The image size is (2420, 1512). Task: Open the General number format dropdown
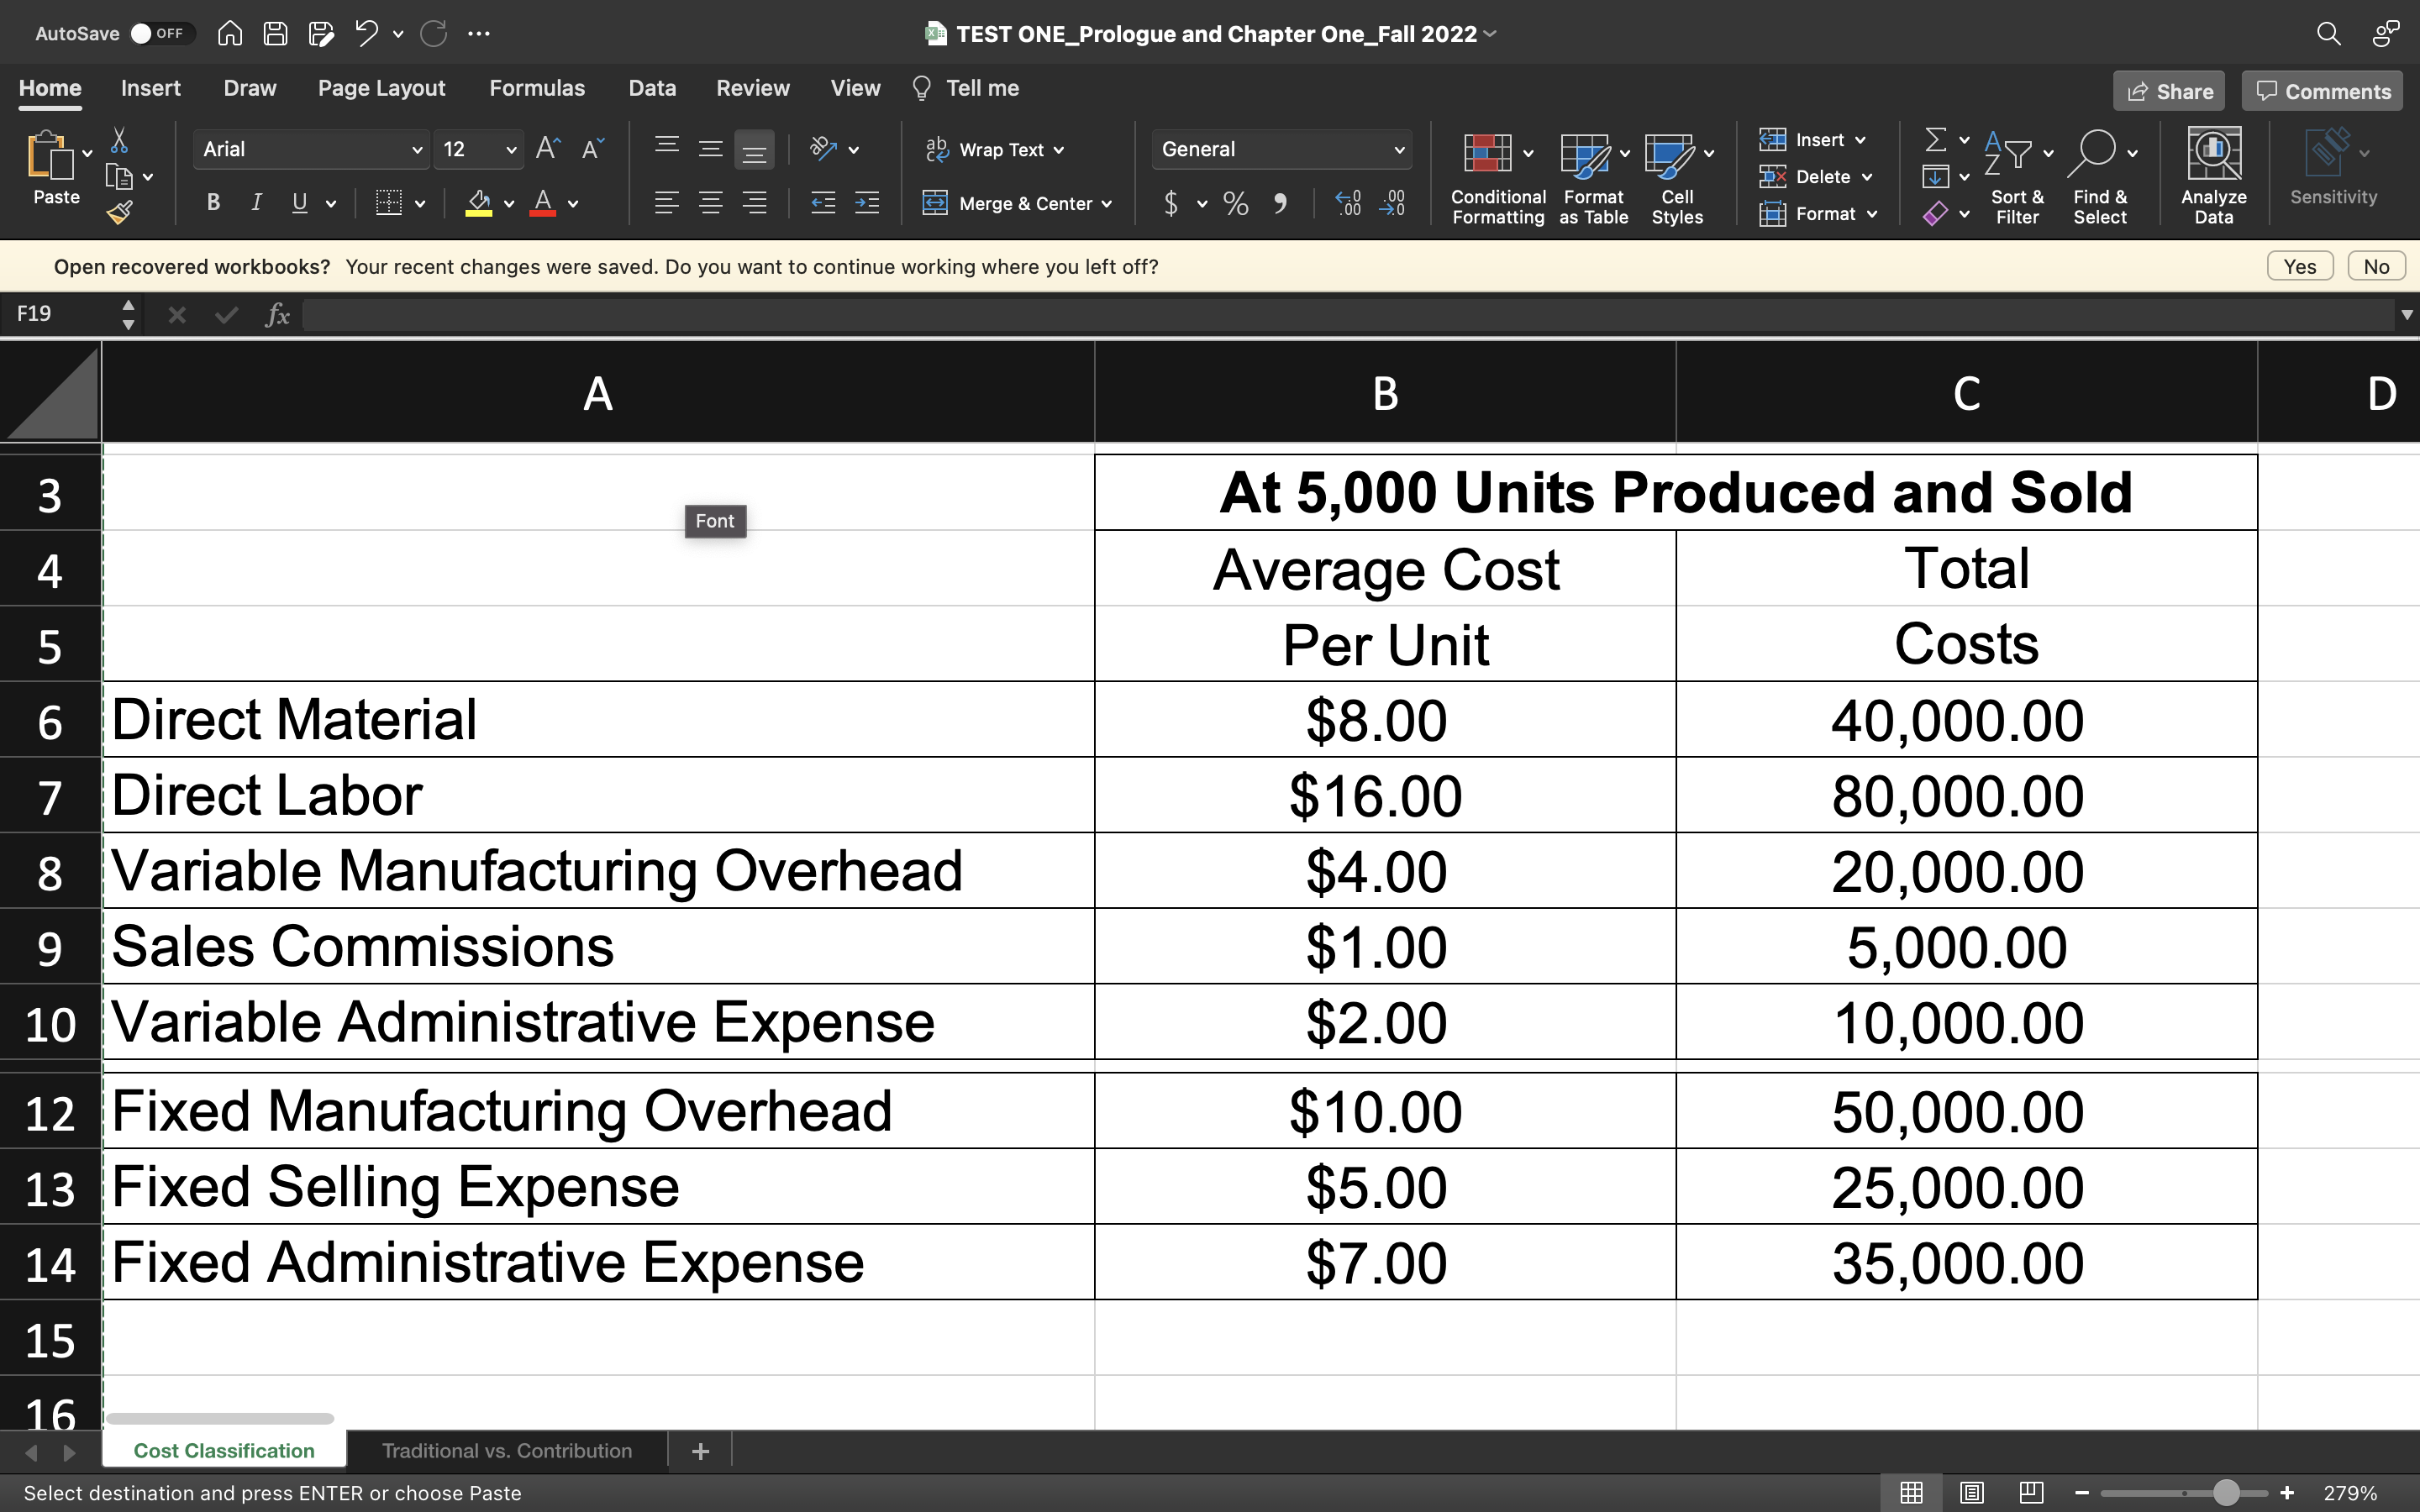click(x=1399, y=149)
